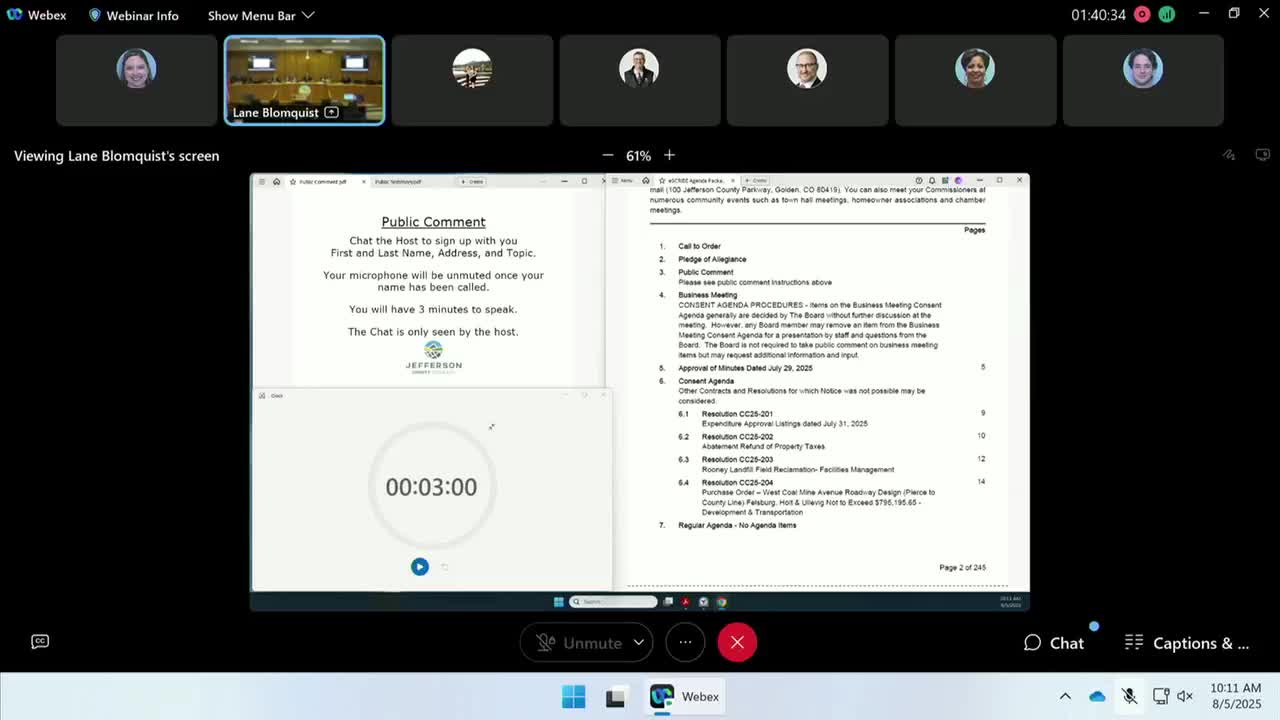Click the Webex logo in the title bar
Viewport: 1280px width, 720px height.
click(x=14, y=15)
